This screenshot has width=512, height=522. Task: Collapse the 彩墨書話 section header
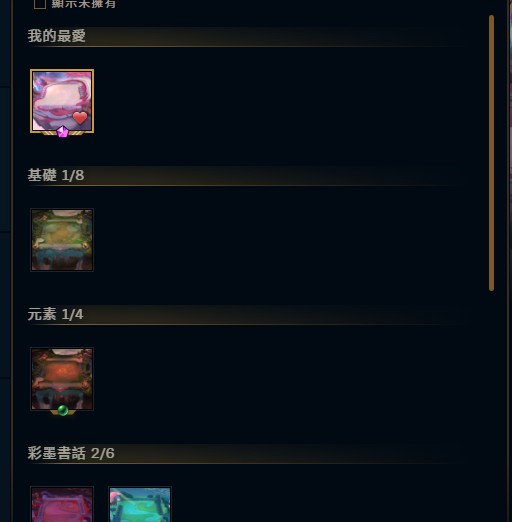coord(247,453)
